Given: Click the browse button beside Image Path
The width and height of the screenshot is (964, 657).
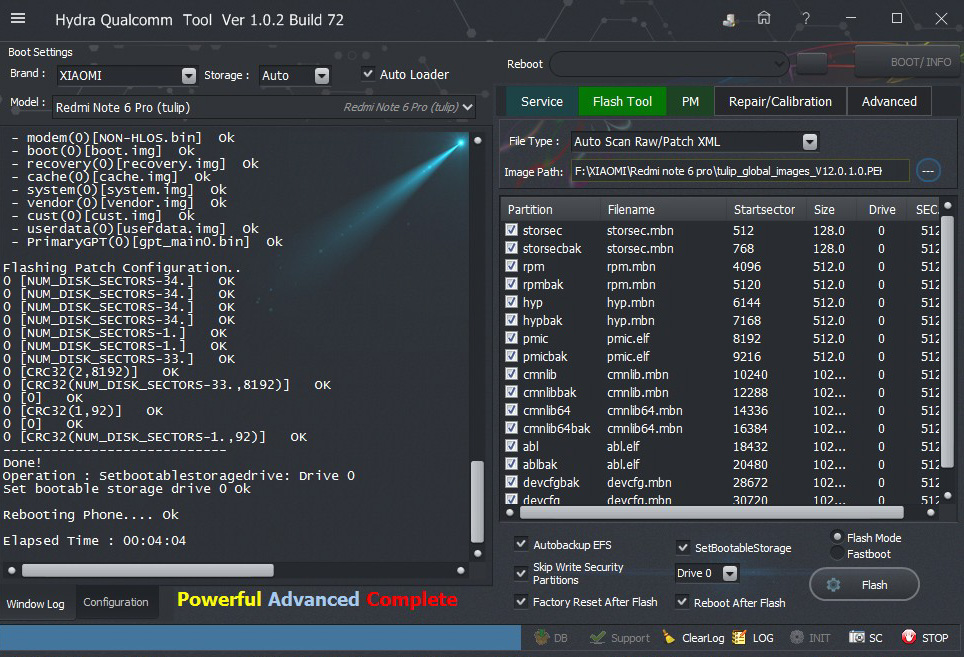Looking at the screenshot, I should pyautogui.click(x=927, y=171).
